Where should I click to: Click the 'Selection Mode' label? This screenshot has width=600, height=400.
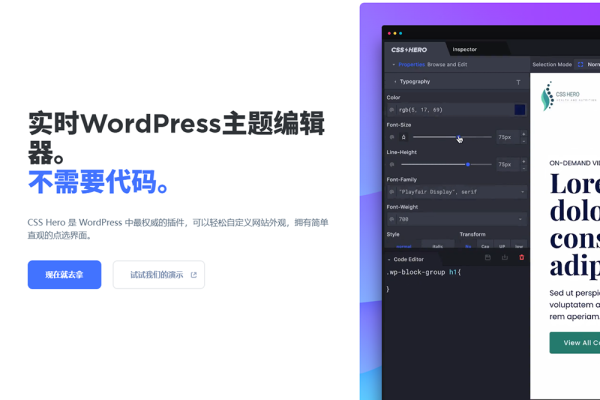point(552,64)
